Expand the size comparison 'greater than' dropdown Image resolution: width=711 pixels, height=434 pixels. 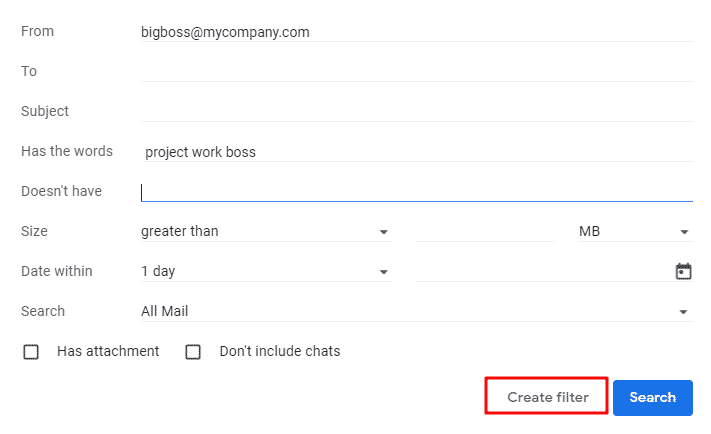point(267,231)
